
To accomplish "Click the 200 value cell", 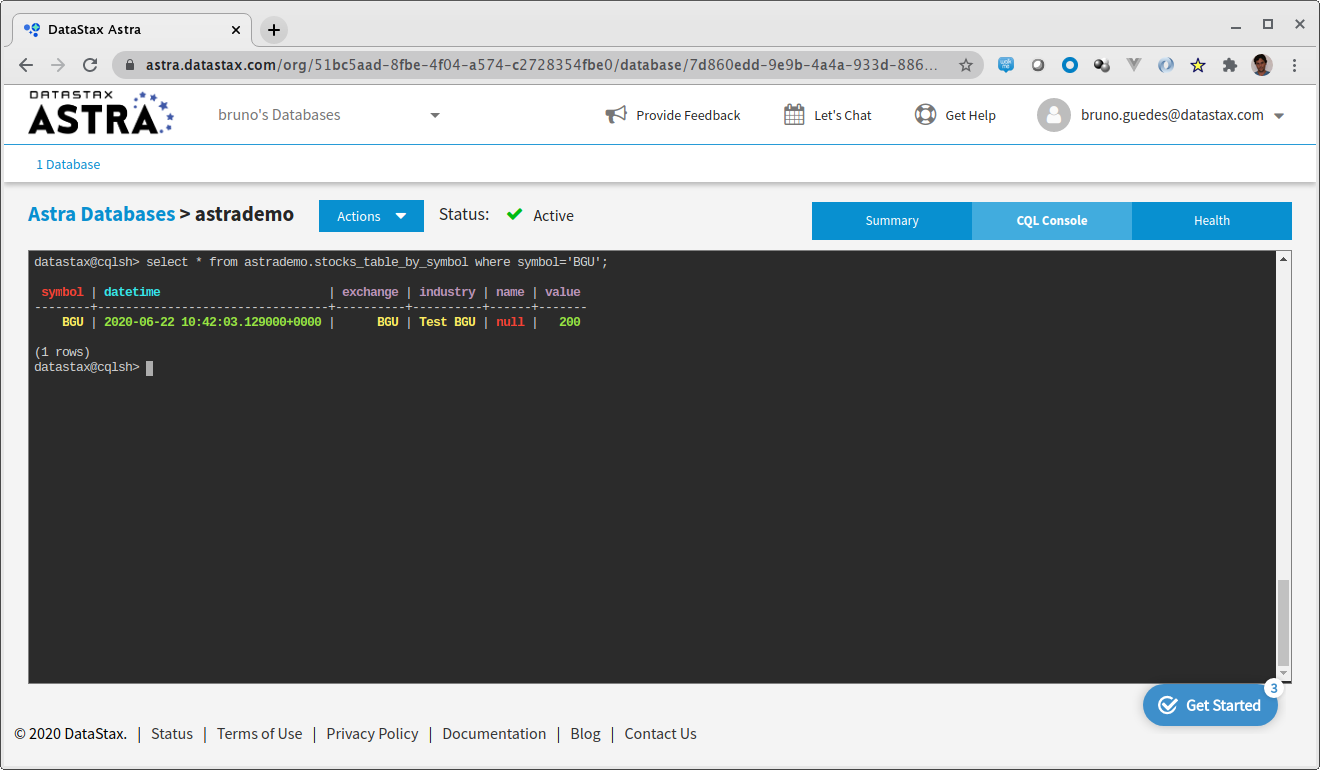I will (x=570, y=322).
